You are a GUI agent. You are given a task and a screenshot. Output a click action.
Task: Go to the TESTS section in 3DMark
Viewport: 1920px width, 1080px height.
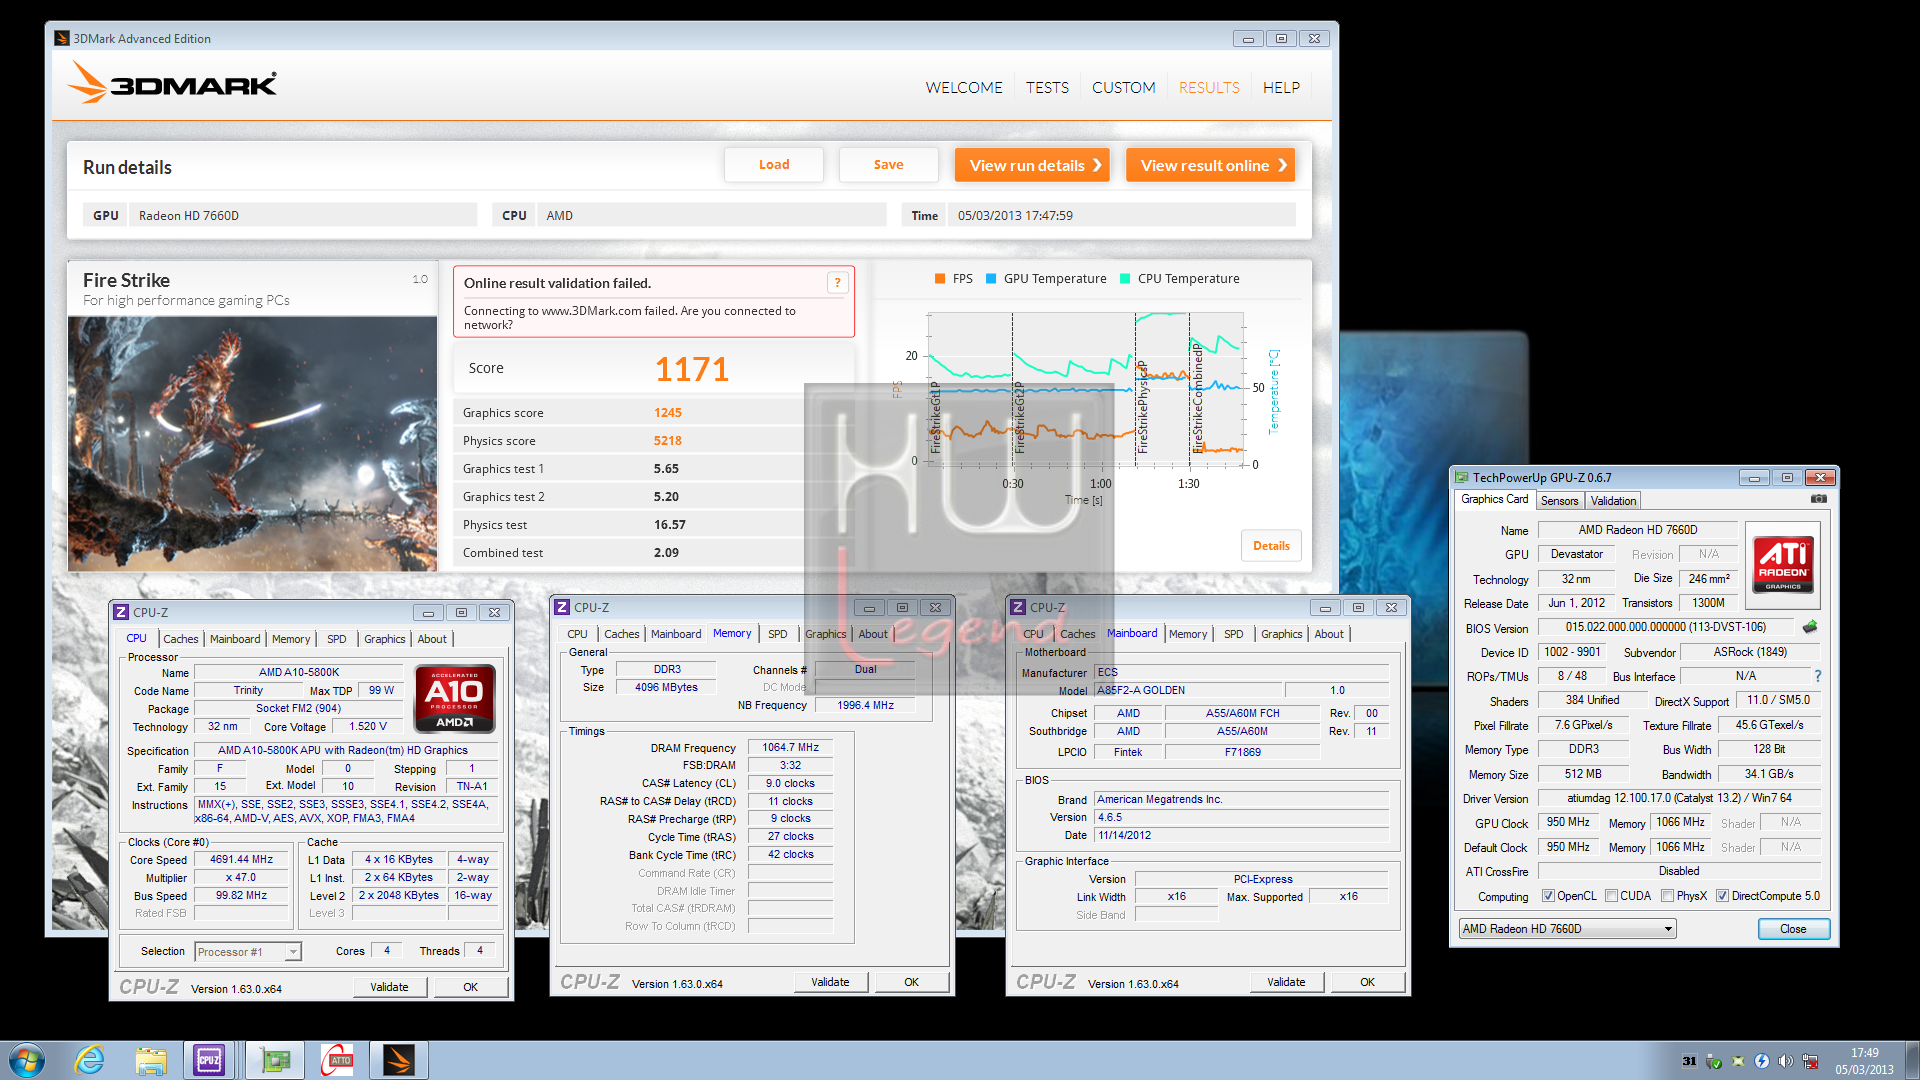click(1047, 88)
